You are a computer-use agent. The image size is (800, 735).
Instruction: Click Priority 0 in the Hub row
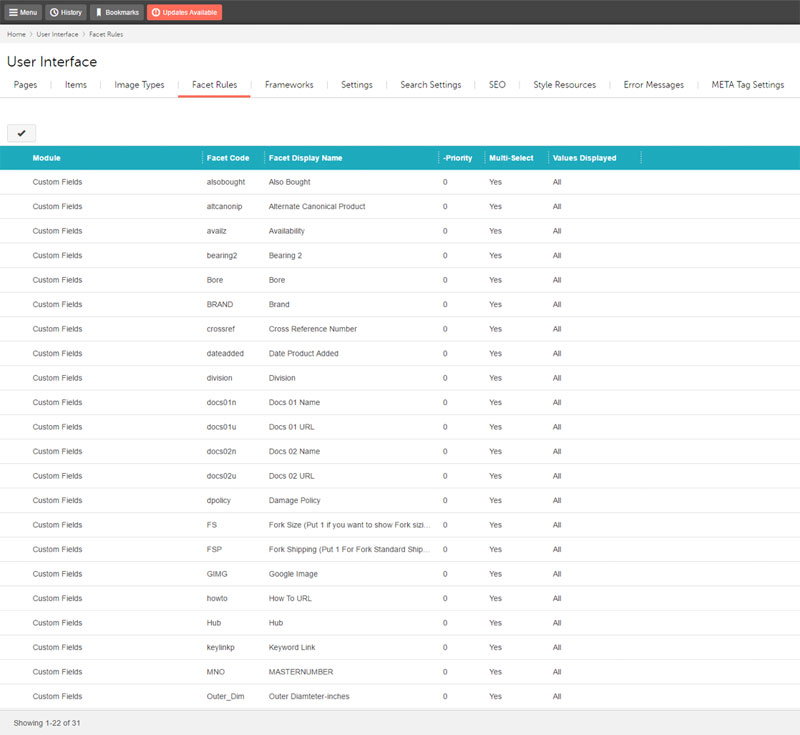click(x=445, y=623)
